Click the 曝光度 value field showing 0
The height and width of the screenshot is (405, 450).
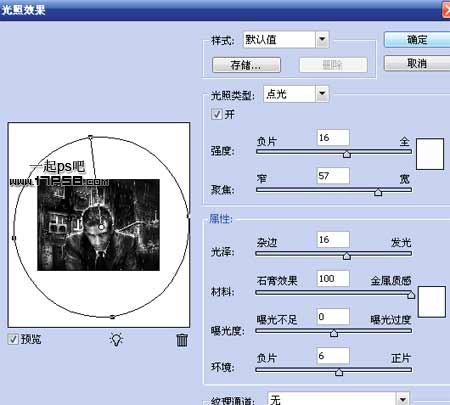(x=333, y=316)
